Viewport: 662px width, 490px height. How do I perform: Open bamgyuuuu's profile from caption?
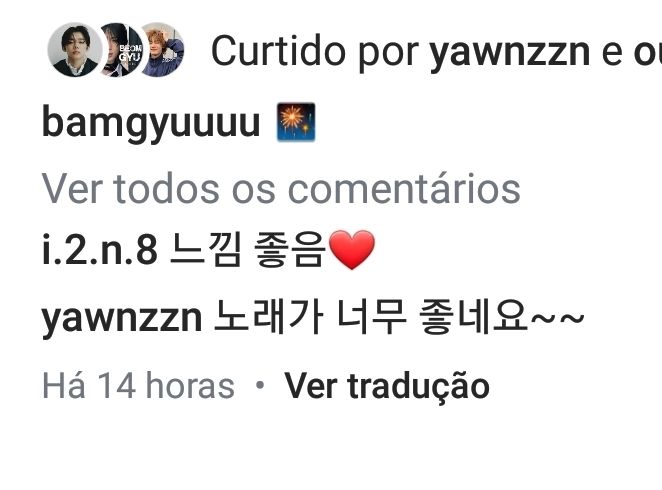coord(151,122)
